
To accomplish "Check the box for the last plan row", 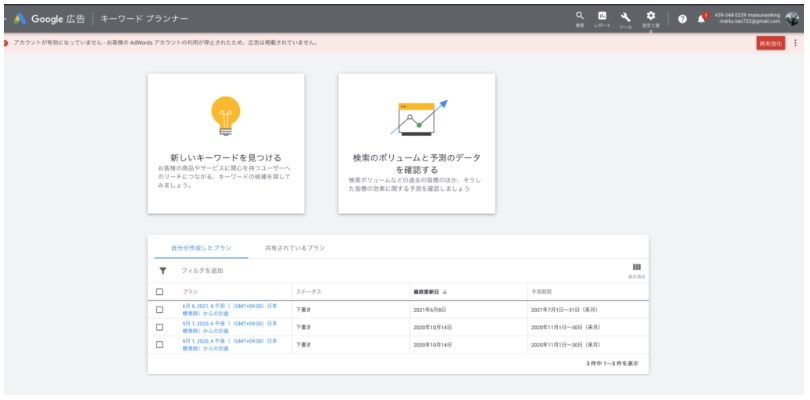I will [x=160, y=344].
